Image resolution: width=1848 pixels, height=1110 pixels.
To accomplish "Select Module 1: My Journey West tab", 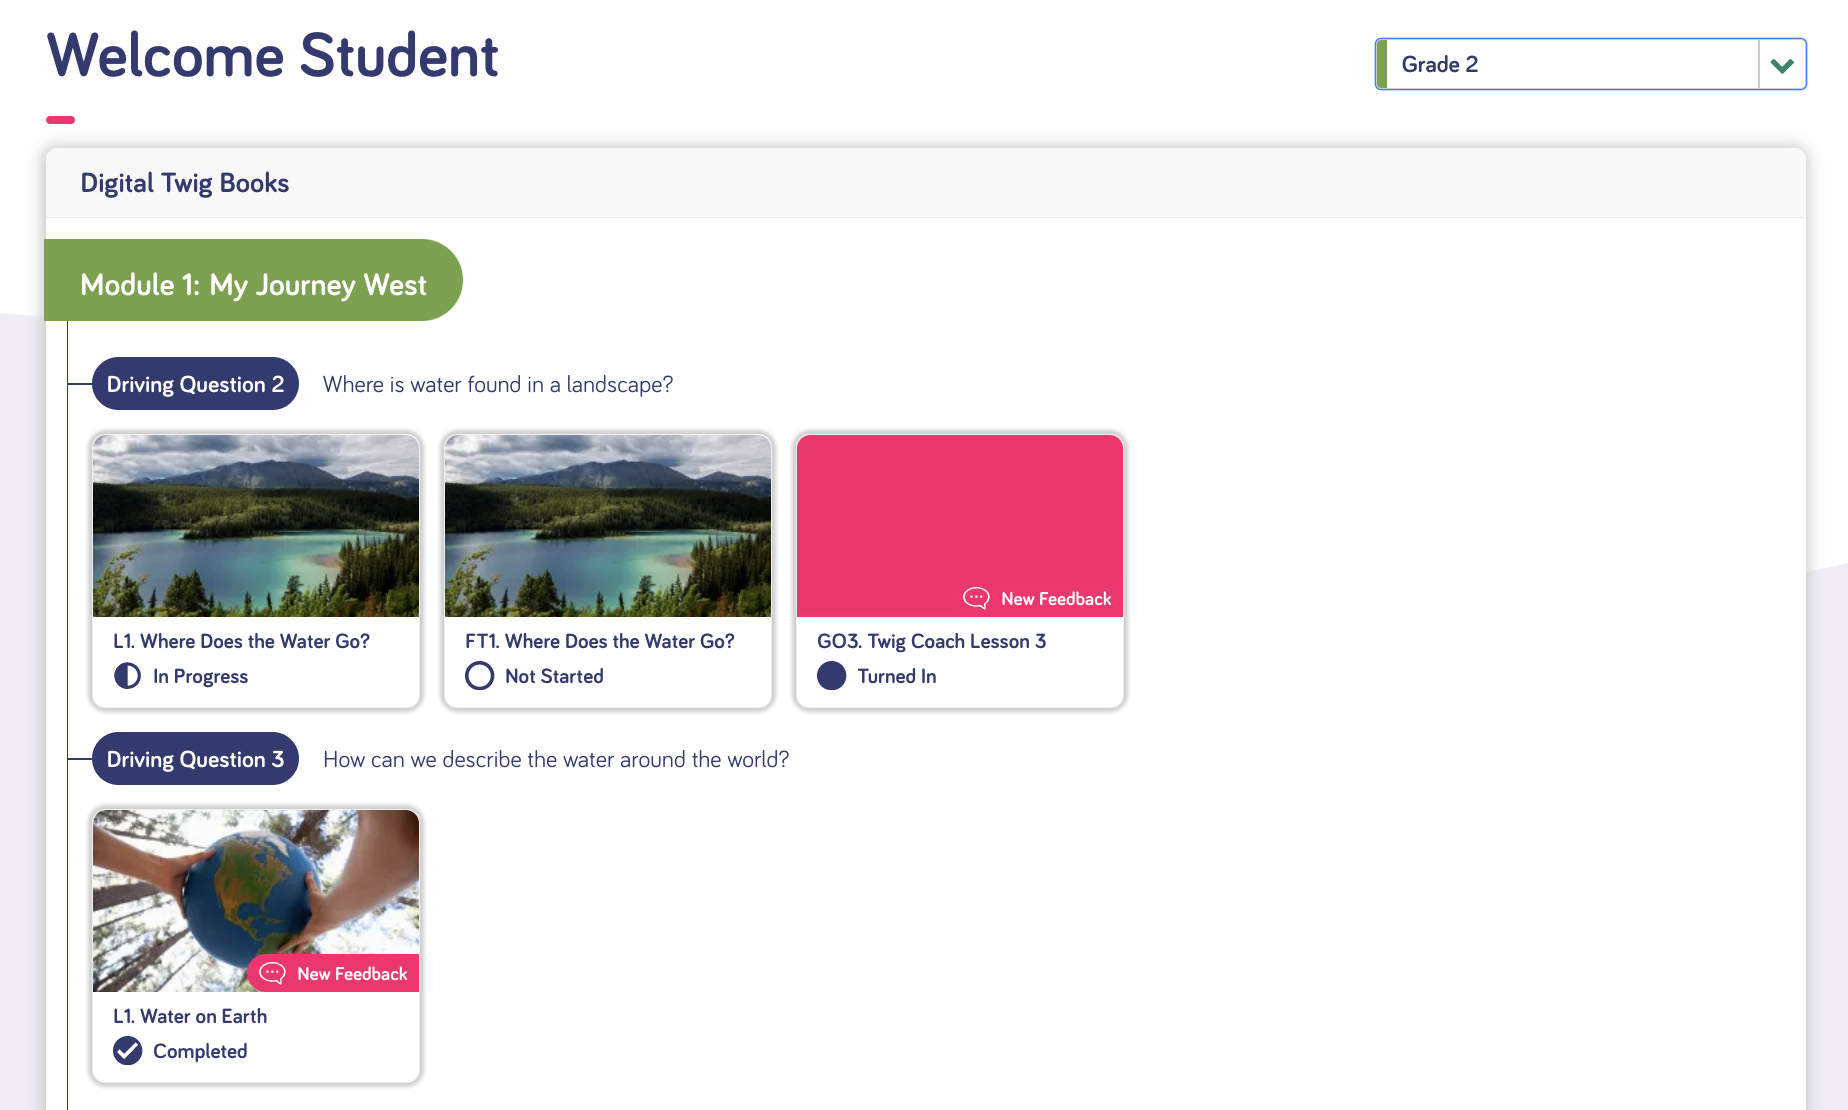I will click(253, 285).
